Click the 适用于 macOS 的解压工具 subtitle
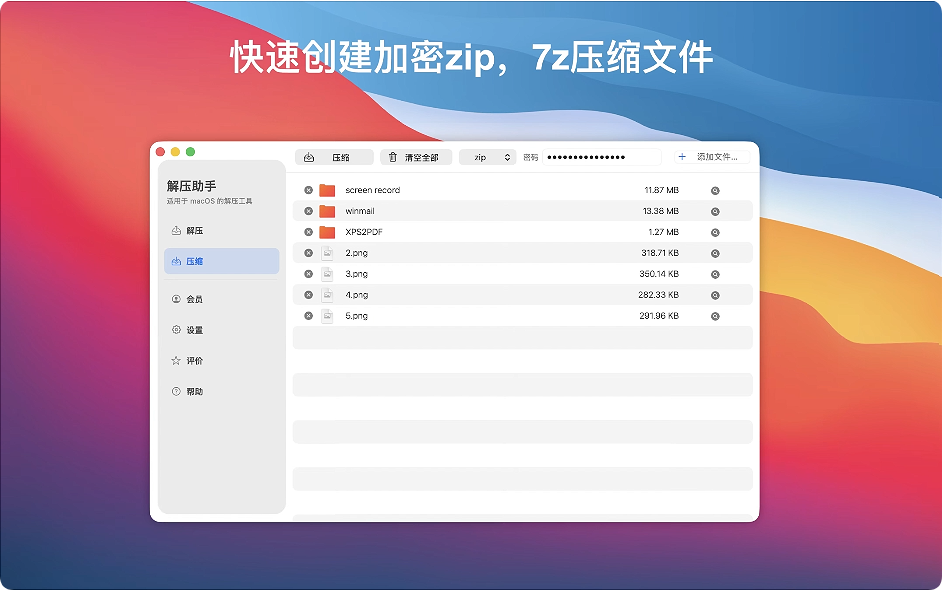Viewport: 942px width, 590px height. click(x=210, y=201)
